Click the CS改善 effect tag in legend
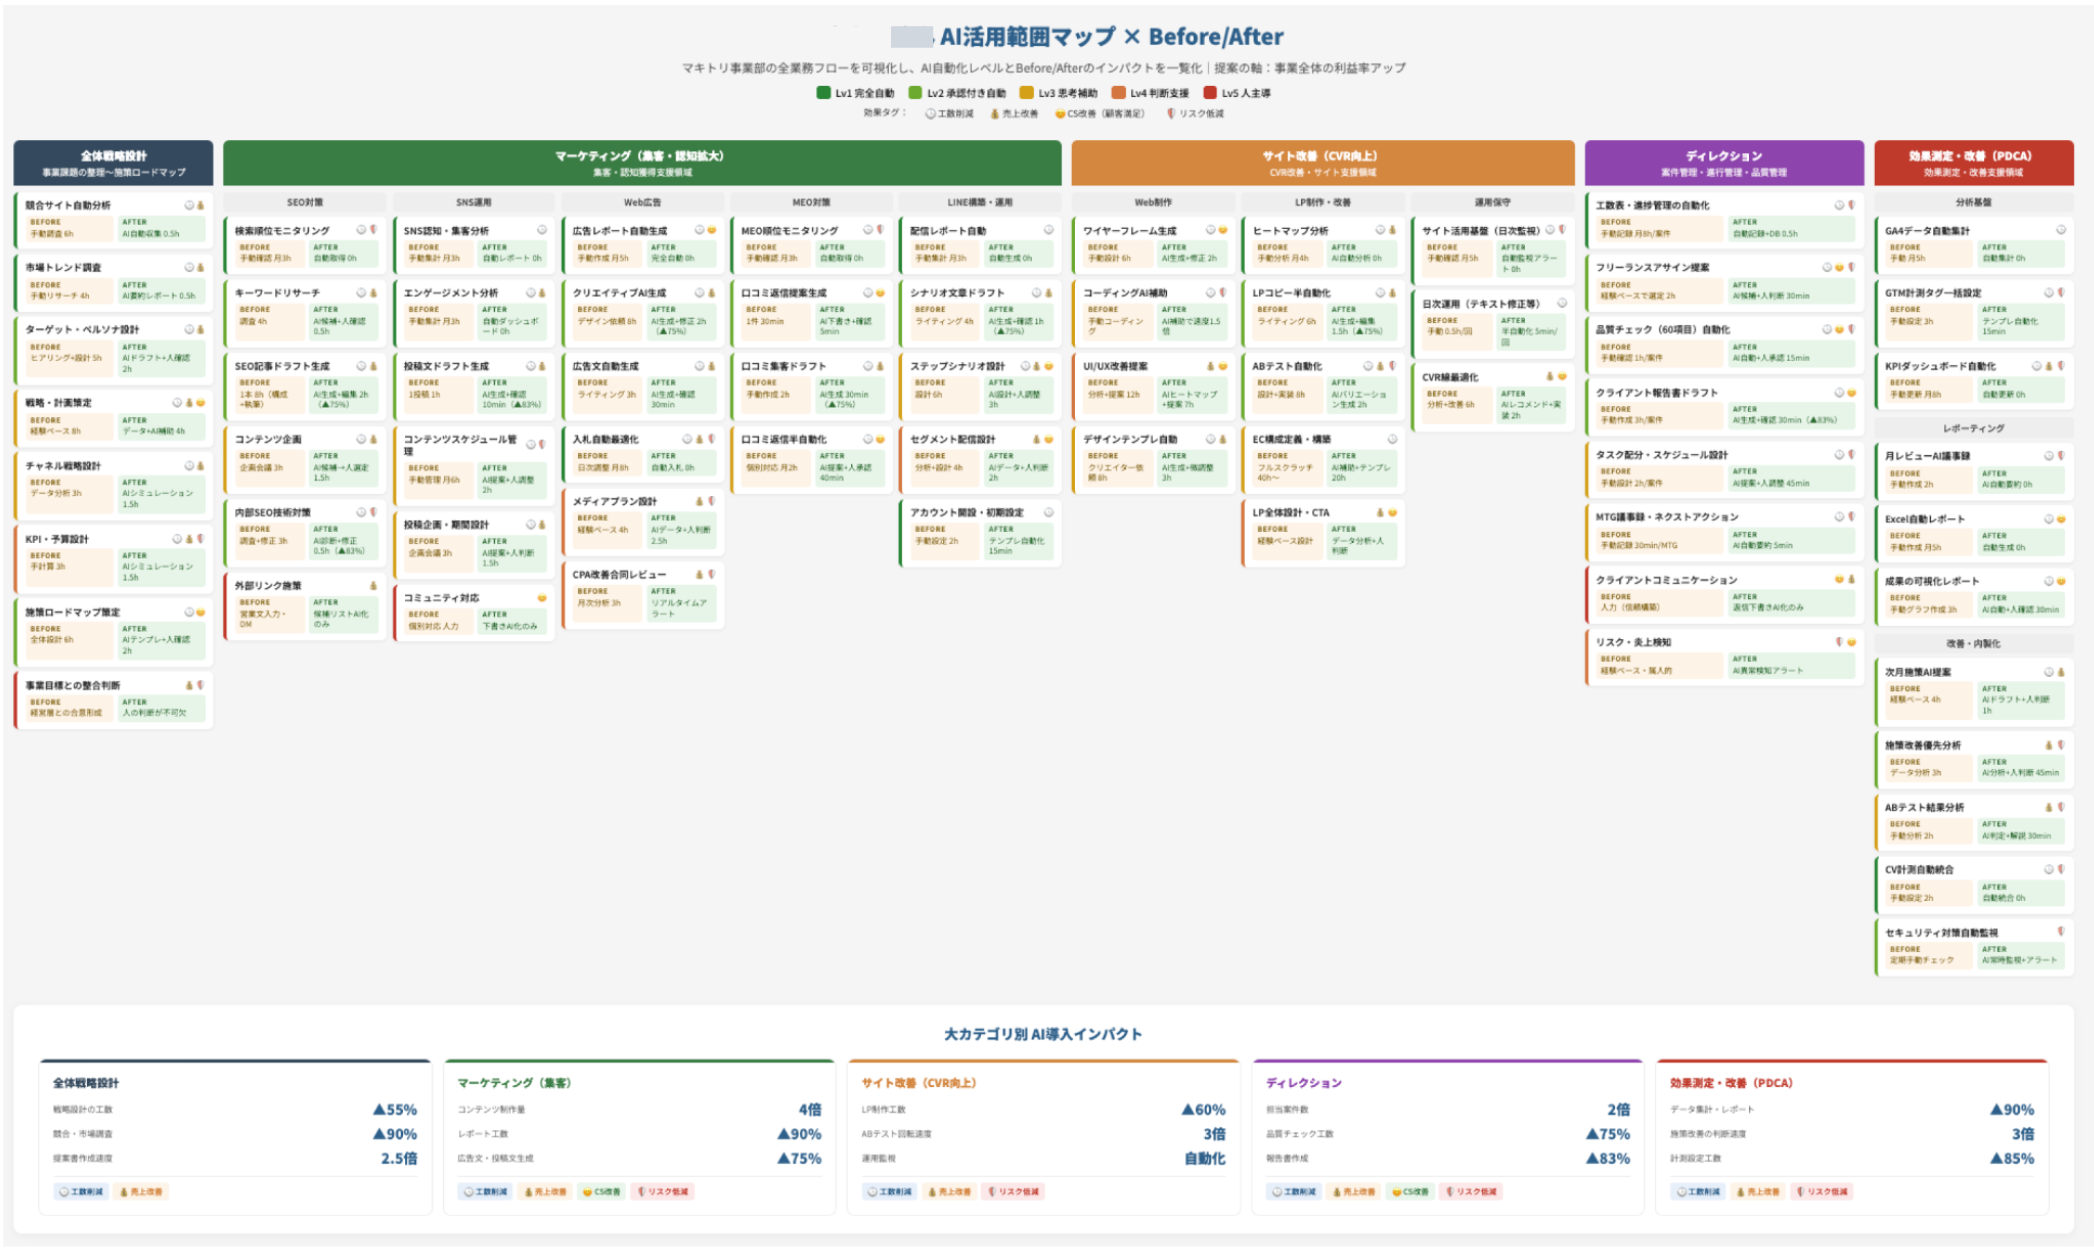2094x1248 pixels. (x=1100, y=114)
